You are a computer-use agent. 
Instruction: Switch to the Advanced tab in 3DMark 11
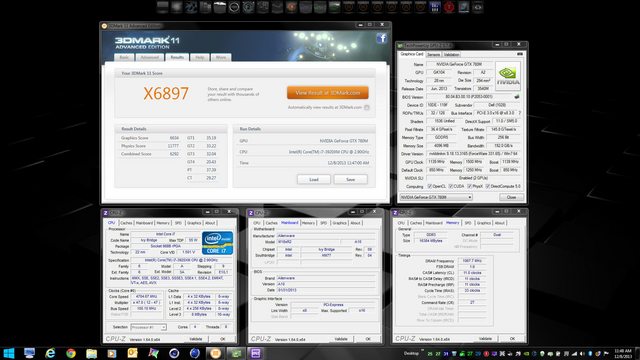pyautogui.click(x=150, y=57)
